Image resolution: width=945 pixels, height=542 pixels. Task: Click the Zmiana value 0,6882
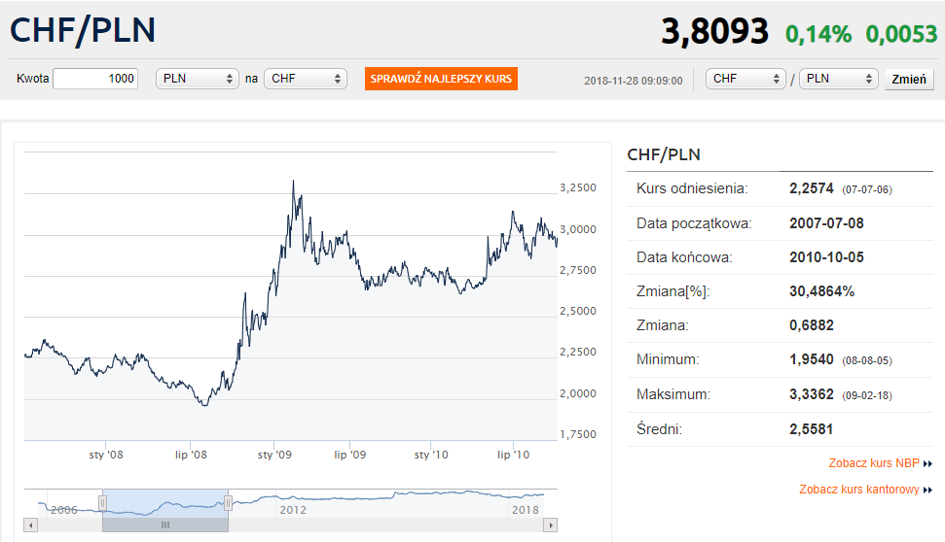pyautogui.click(x=811, y=326)
